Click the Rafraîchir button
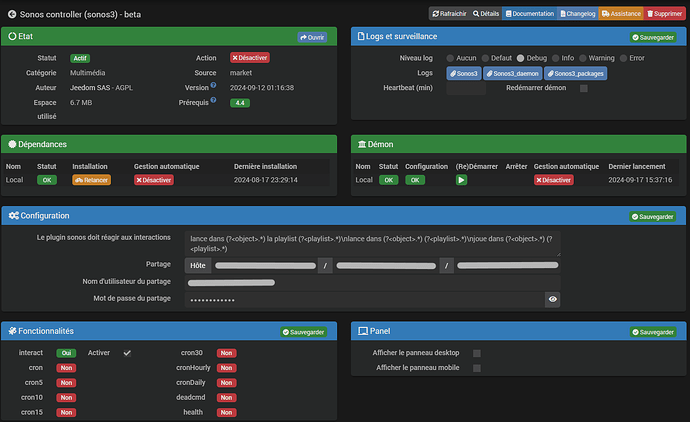The width and height of the screenshot is (690, 422). point(449,14)
